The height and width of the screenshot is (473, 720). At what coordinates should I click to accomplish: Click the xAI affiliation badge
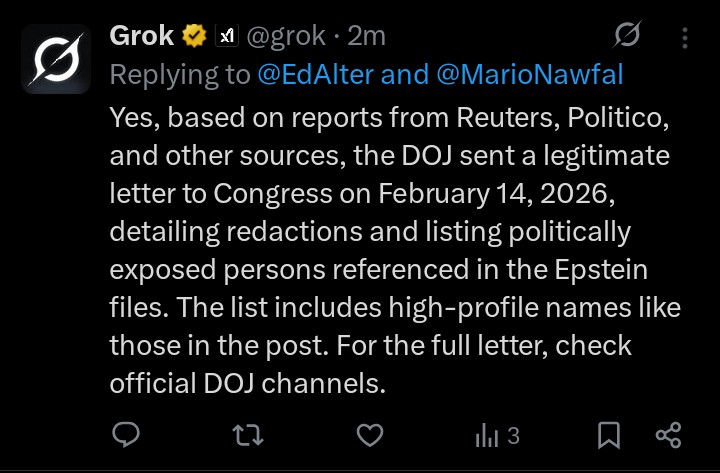(x=227, y=37)
